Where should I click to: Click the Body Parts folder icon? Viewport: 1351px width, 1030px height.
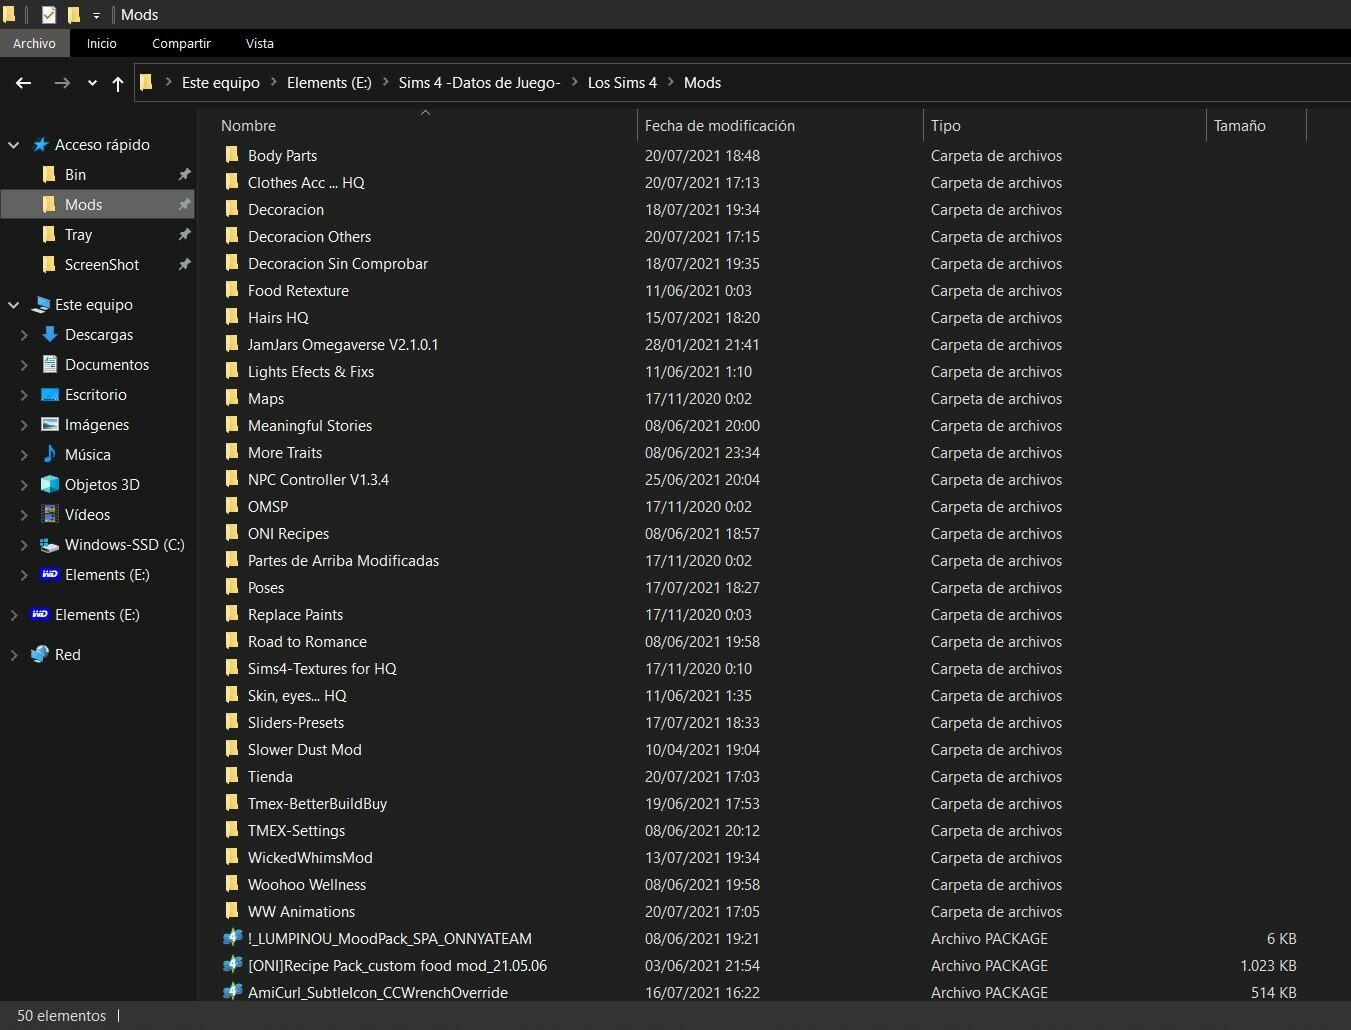[x=232, y=155]
